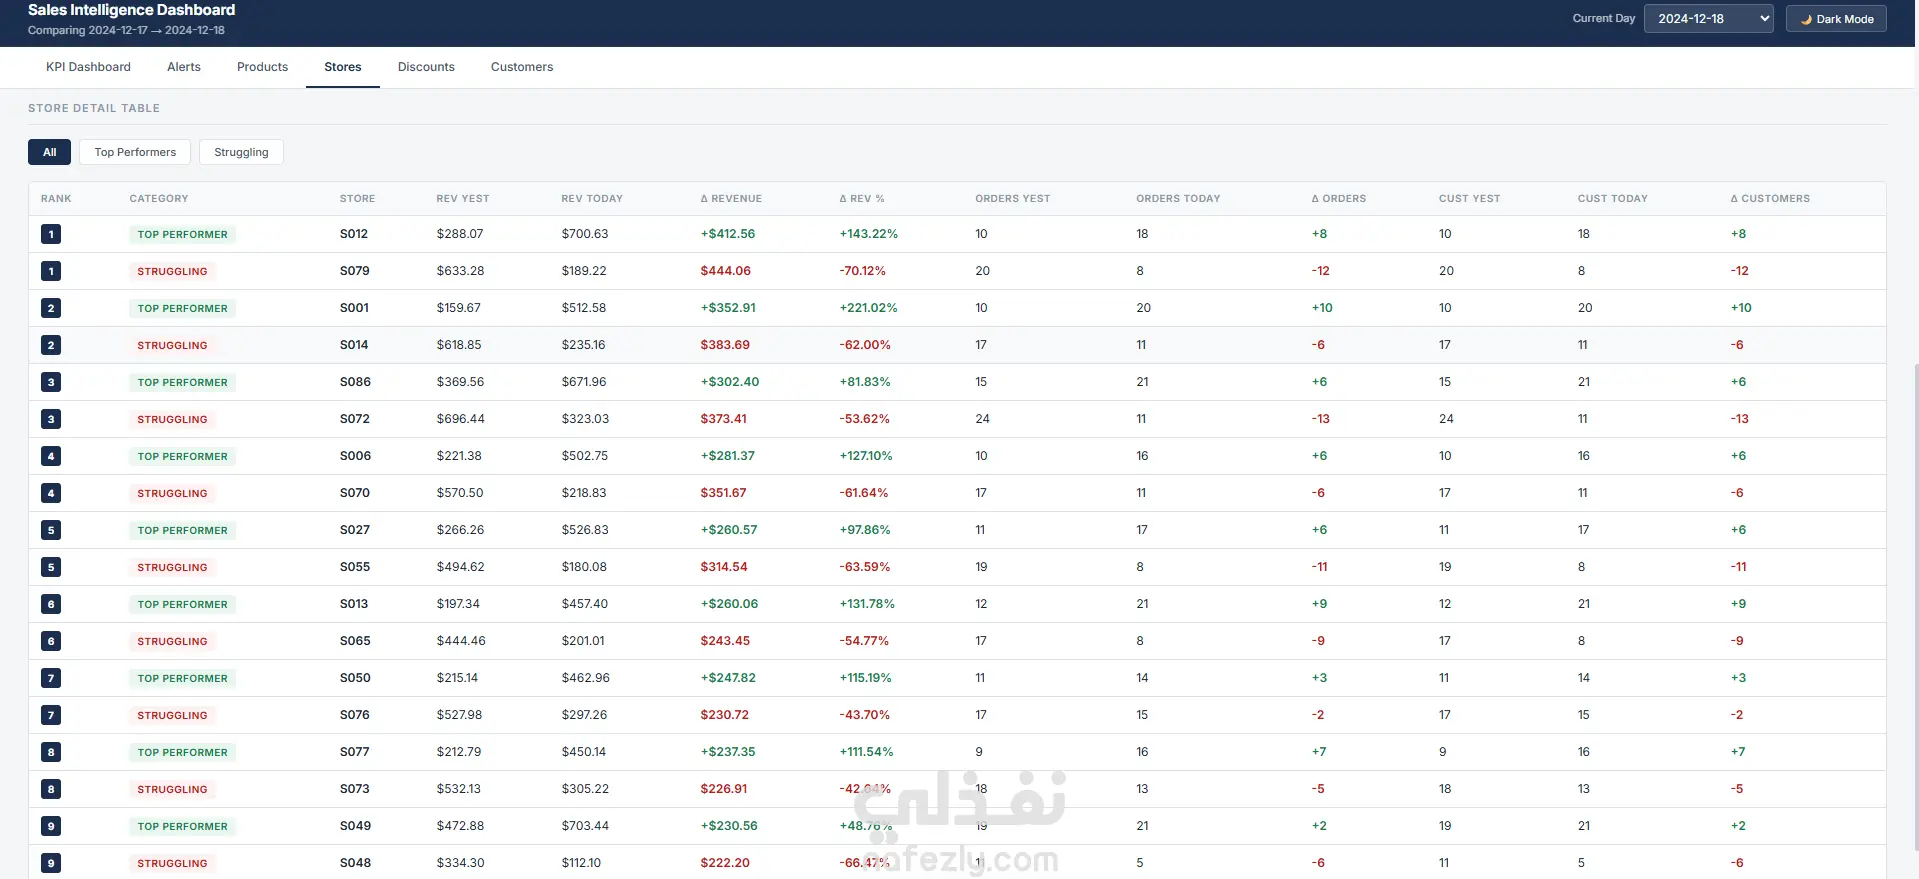Image resolution: width=1919 pixels, height=879 pixels.
Task: Open the Alerts tab
Action: click(184, 67)
